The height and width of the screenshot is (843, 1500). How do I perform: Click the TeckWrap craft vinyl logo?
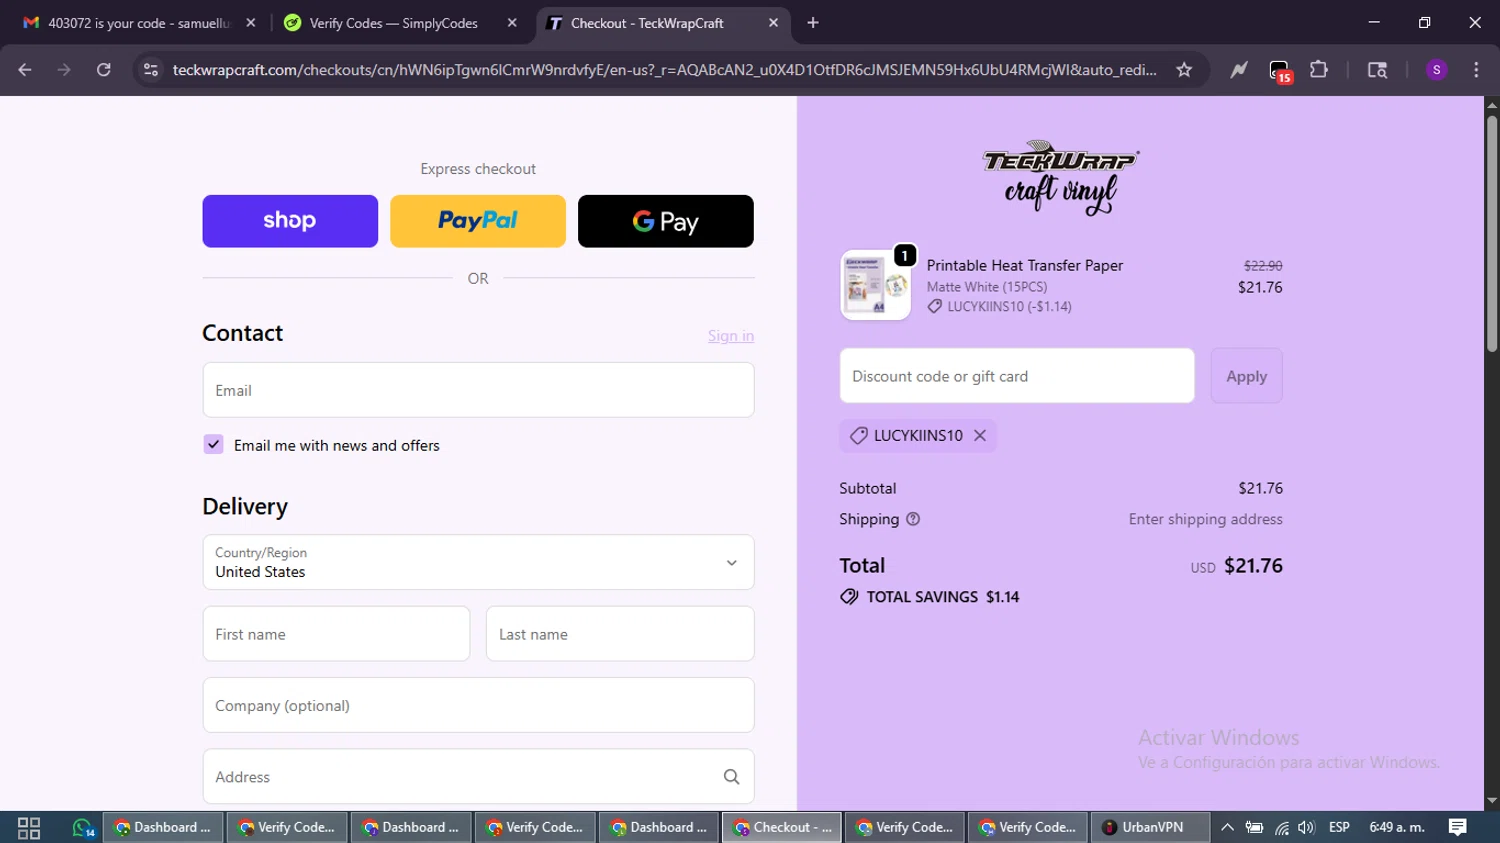pyautogui.click(x=1061, y=178)
